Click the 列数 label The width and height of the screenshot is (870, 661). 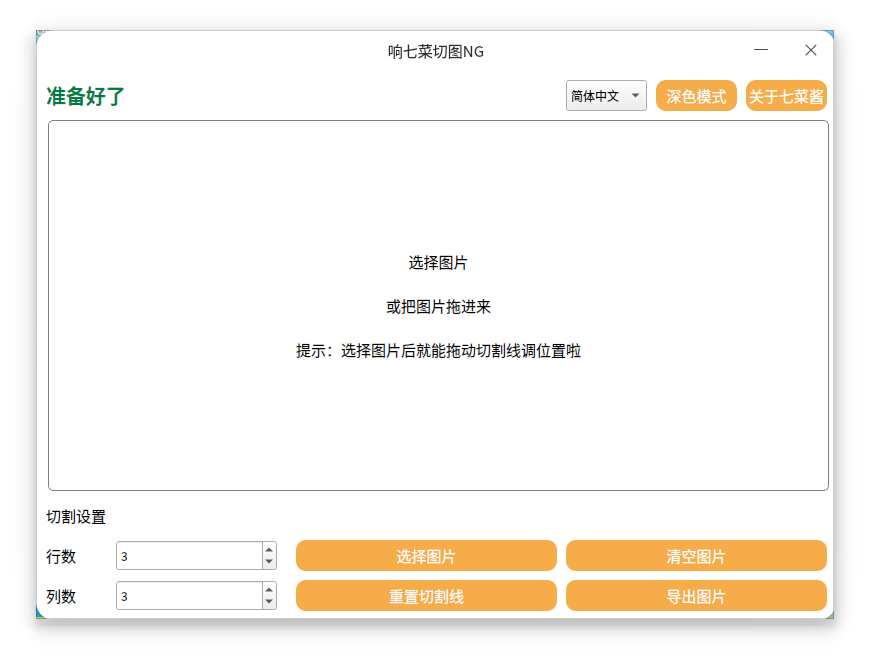(60, 596)
